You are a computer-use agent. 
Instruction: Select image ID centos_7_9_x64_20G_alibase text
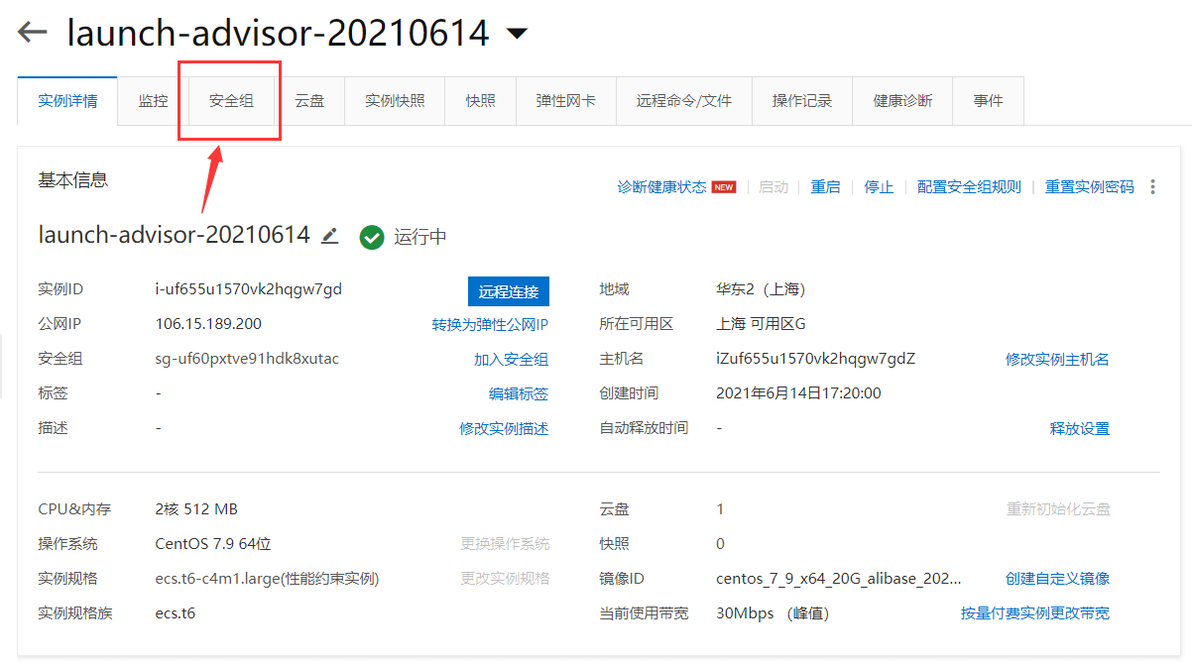(839, 579)
